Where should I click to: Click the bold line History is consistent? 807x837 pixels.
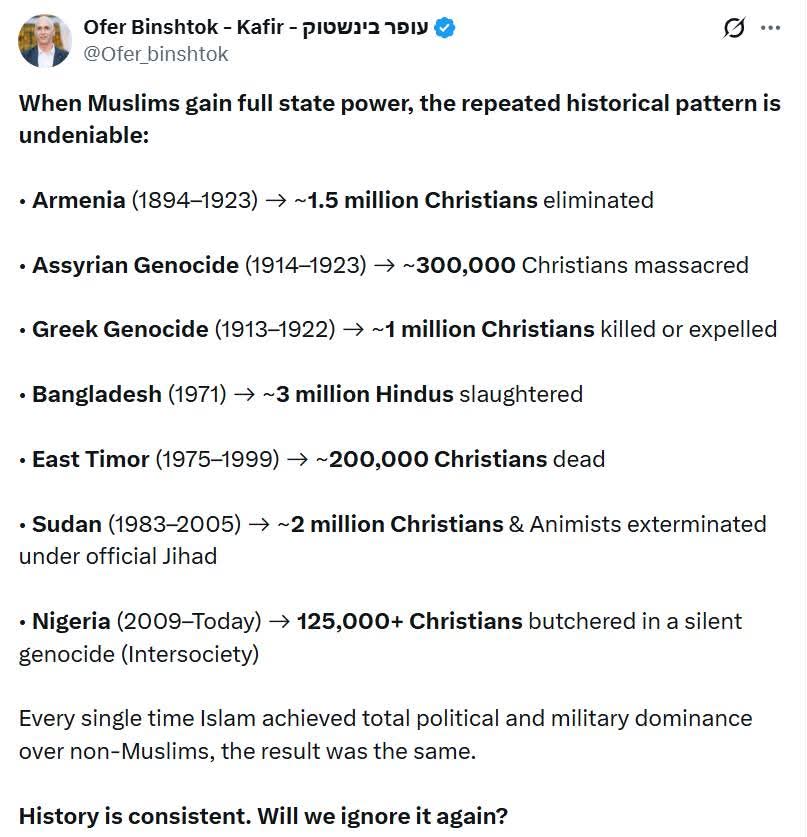point(263,815)
